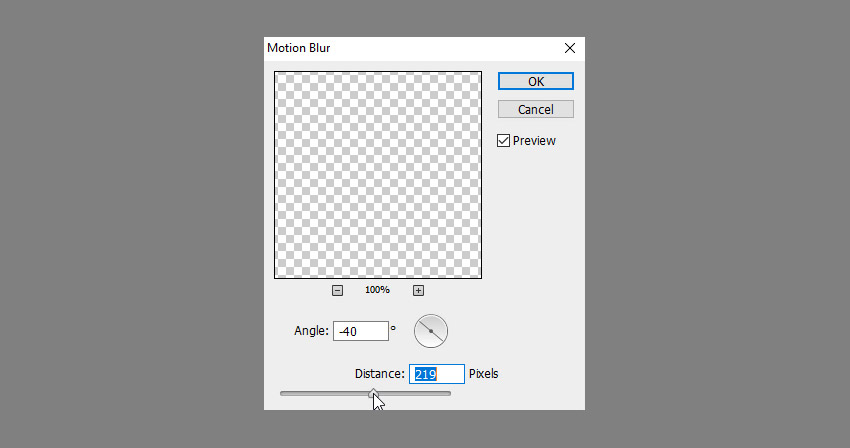Click the angle dial wheel

(x=431, y=331)
